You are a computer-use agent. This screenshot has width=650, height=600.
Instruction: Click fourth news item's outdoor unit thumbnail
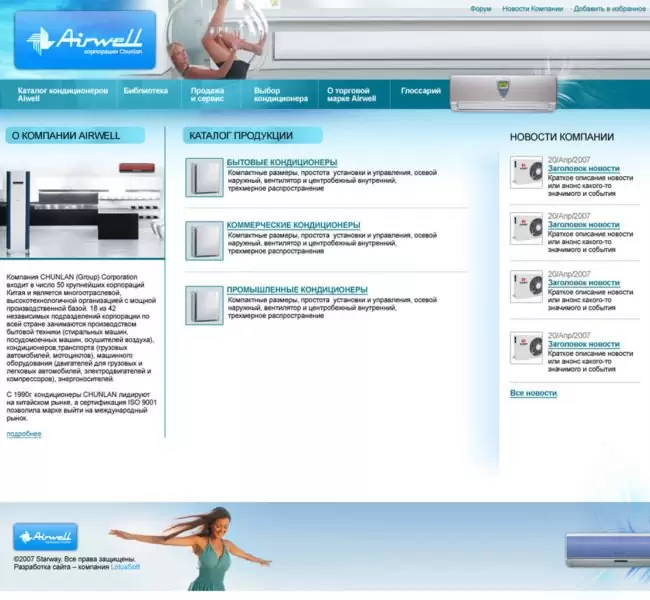526,348
